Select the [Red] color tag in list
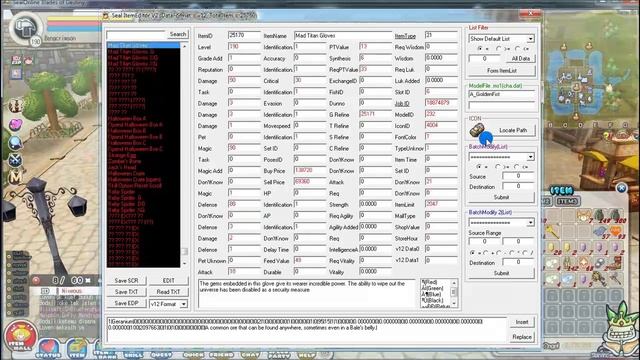The image size is (640, 360). [429, 282]
